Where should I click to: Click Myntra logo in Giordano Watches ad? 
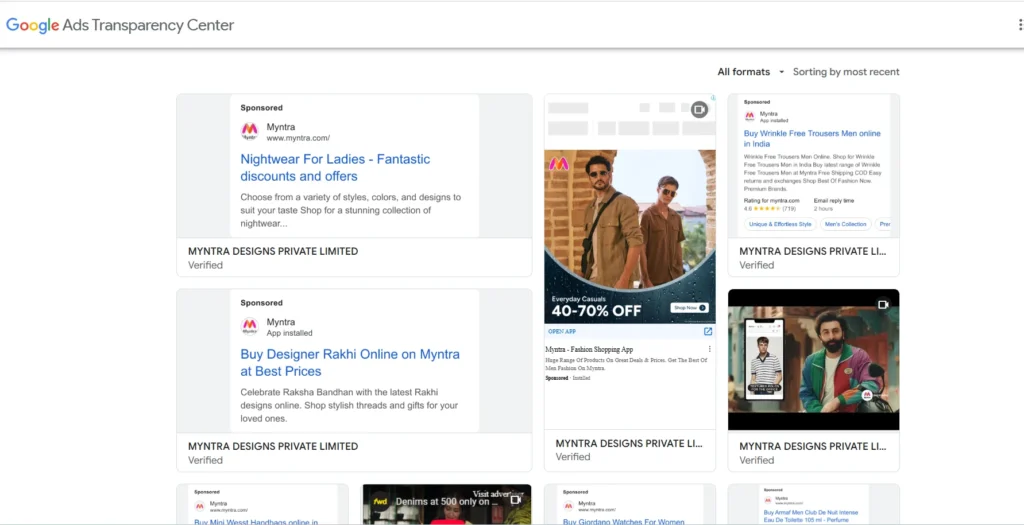pos(568,506)
